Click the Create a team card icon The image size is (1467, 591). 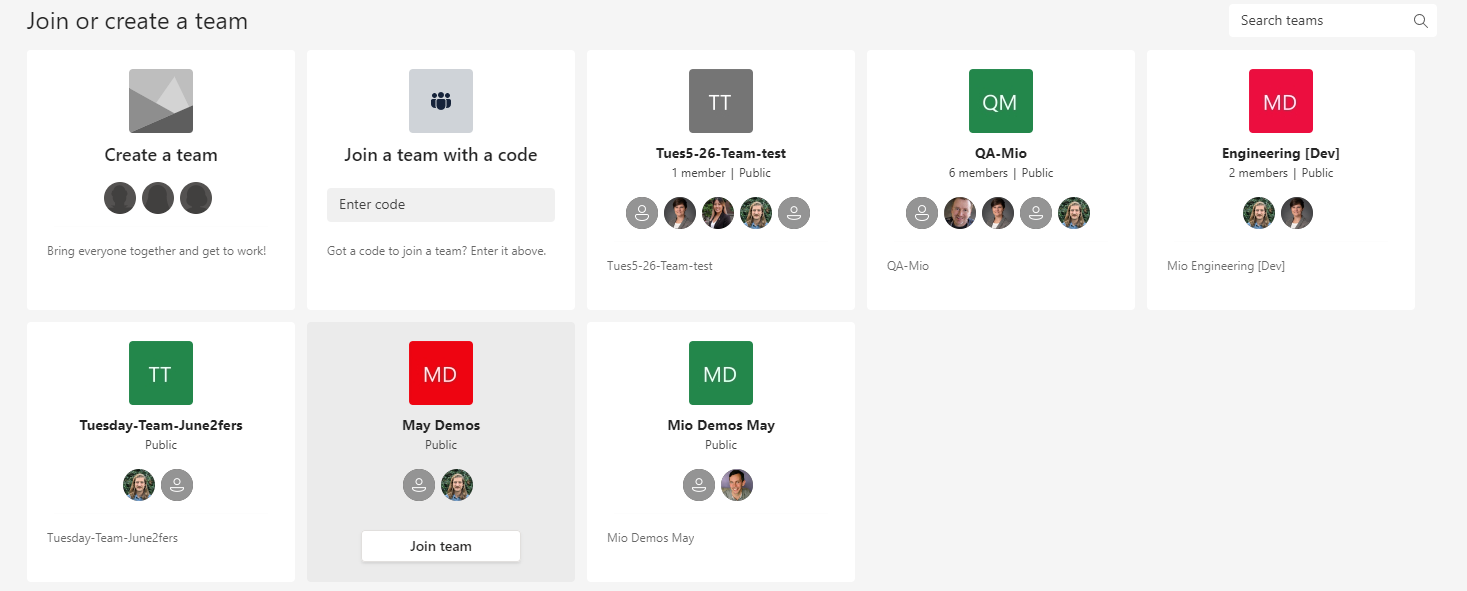pyautogui.click(x=160, y=100)
